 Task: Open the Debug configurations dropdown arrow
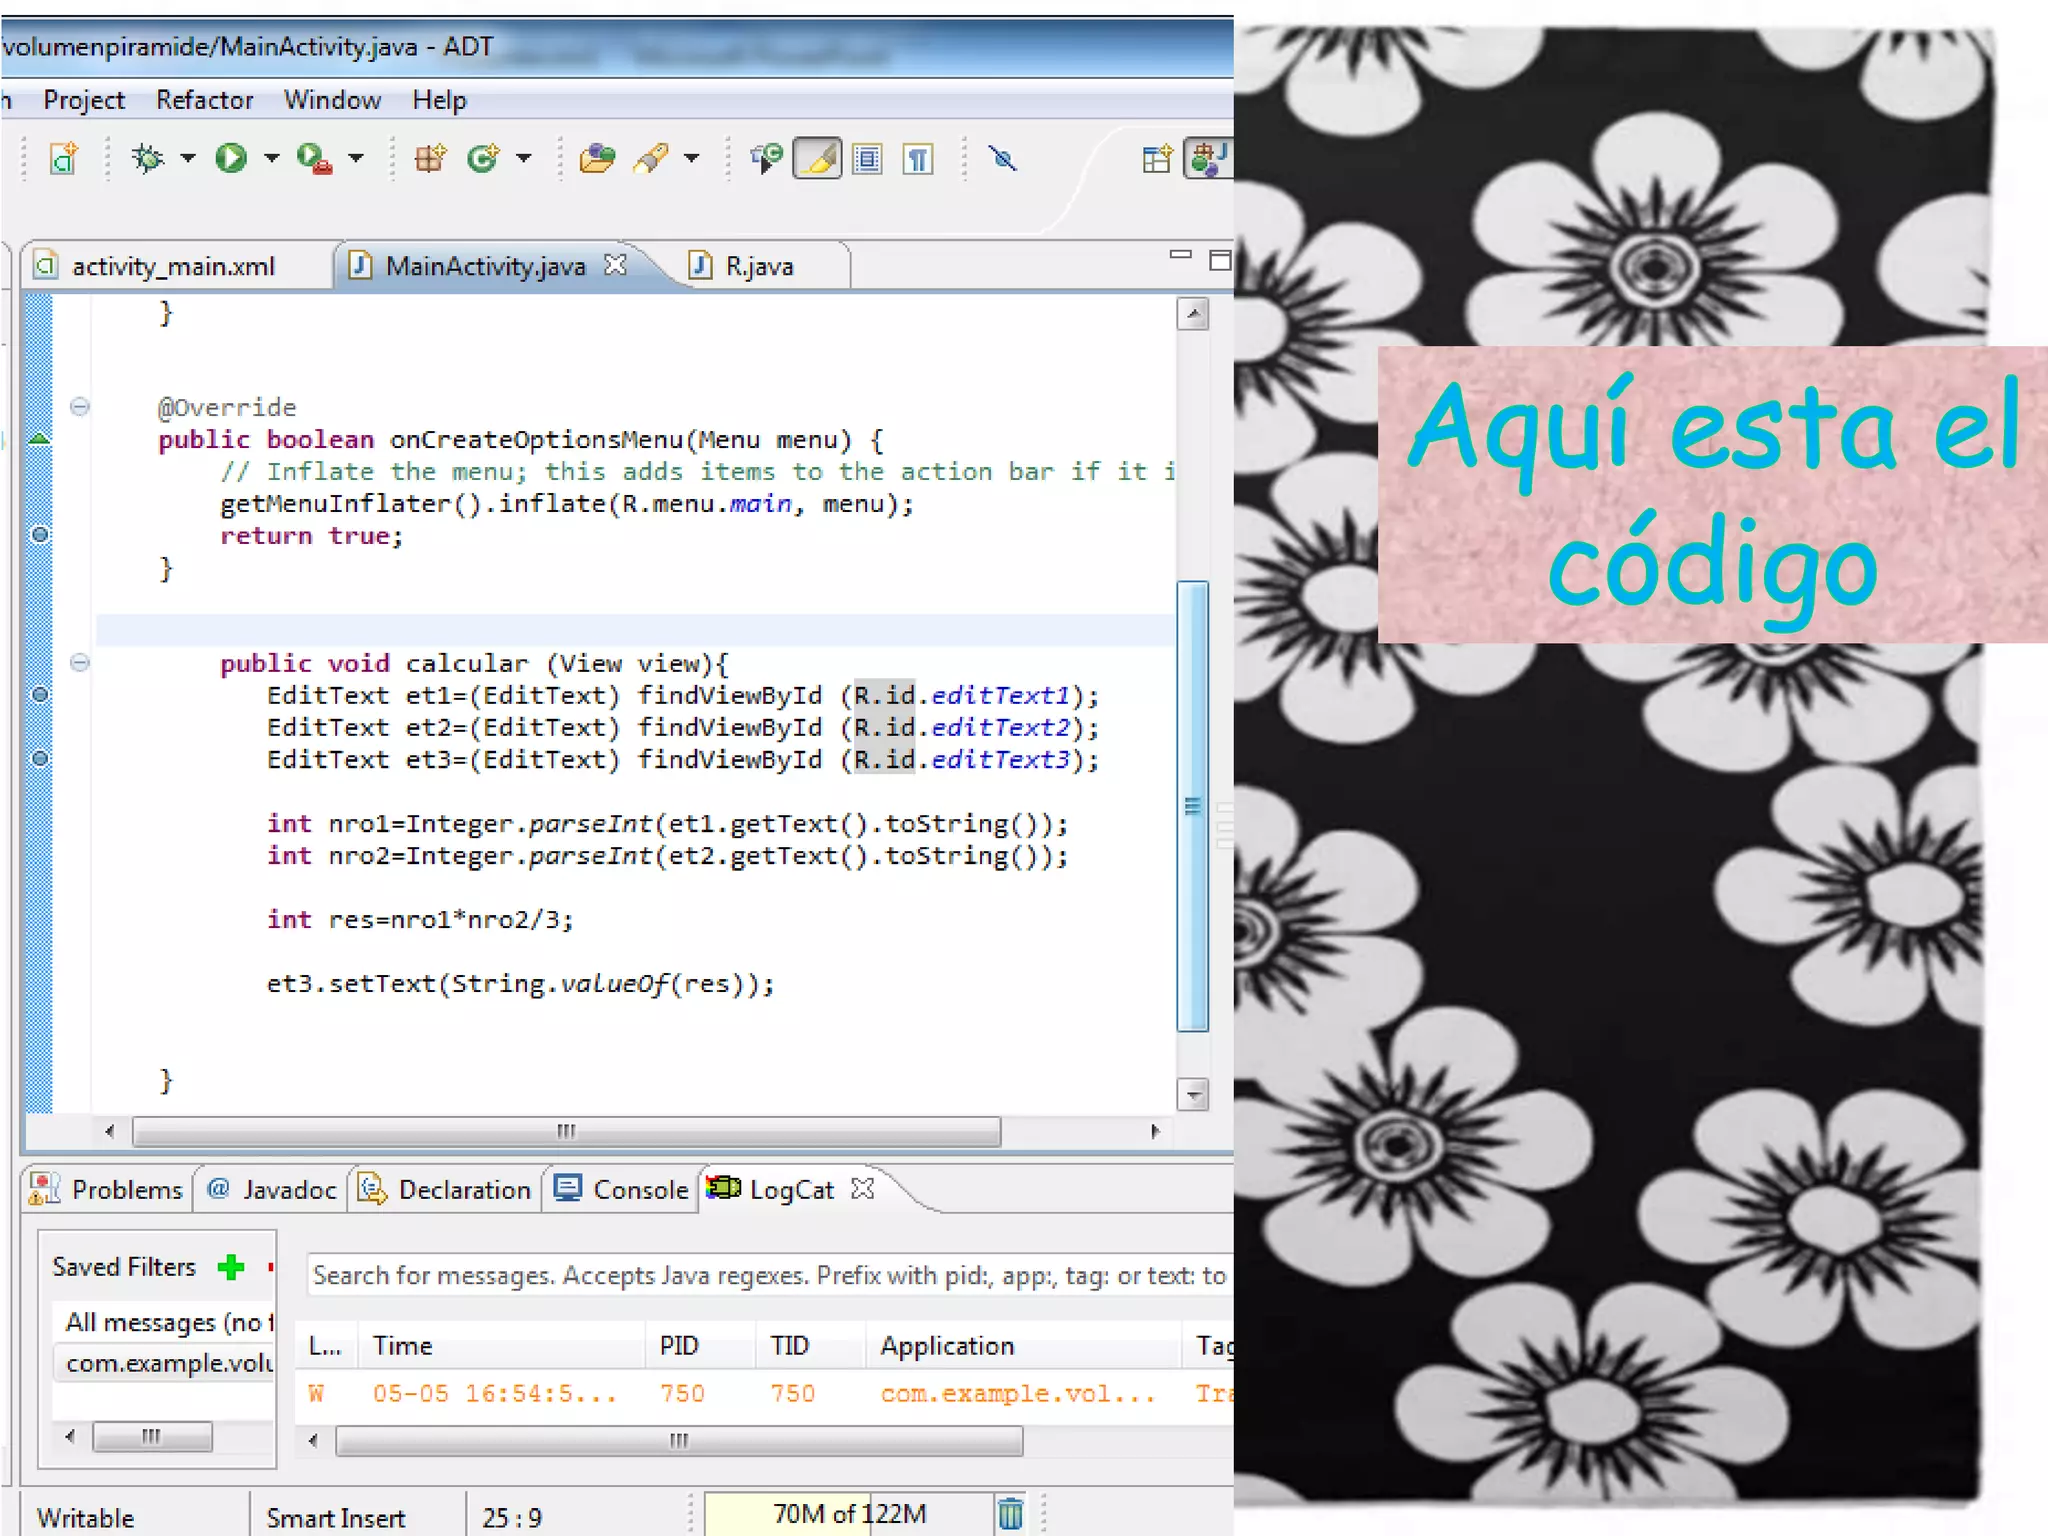[188, 158]
